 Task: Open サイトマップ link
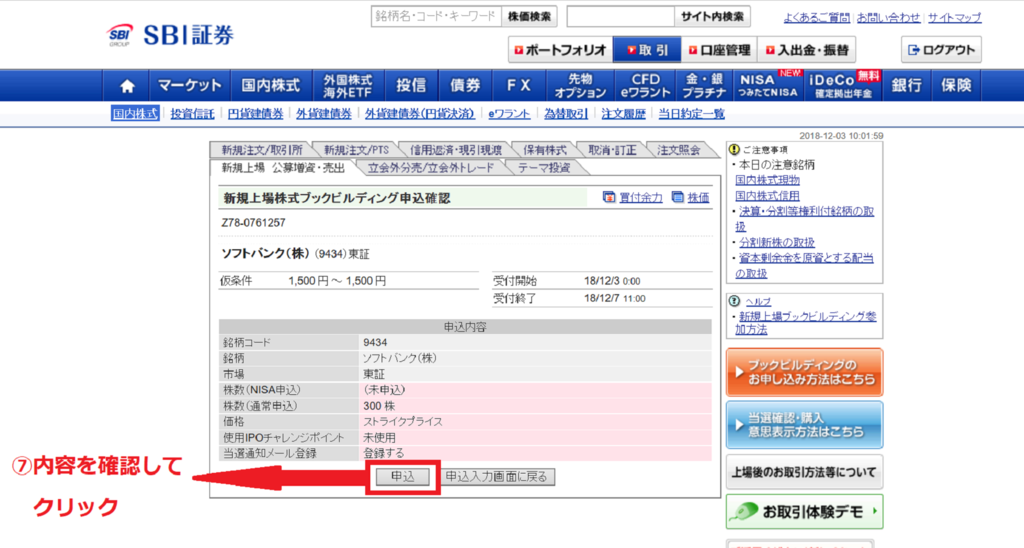pyautogui.click(x=954, y=18)
